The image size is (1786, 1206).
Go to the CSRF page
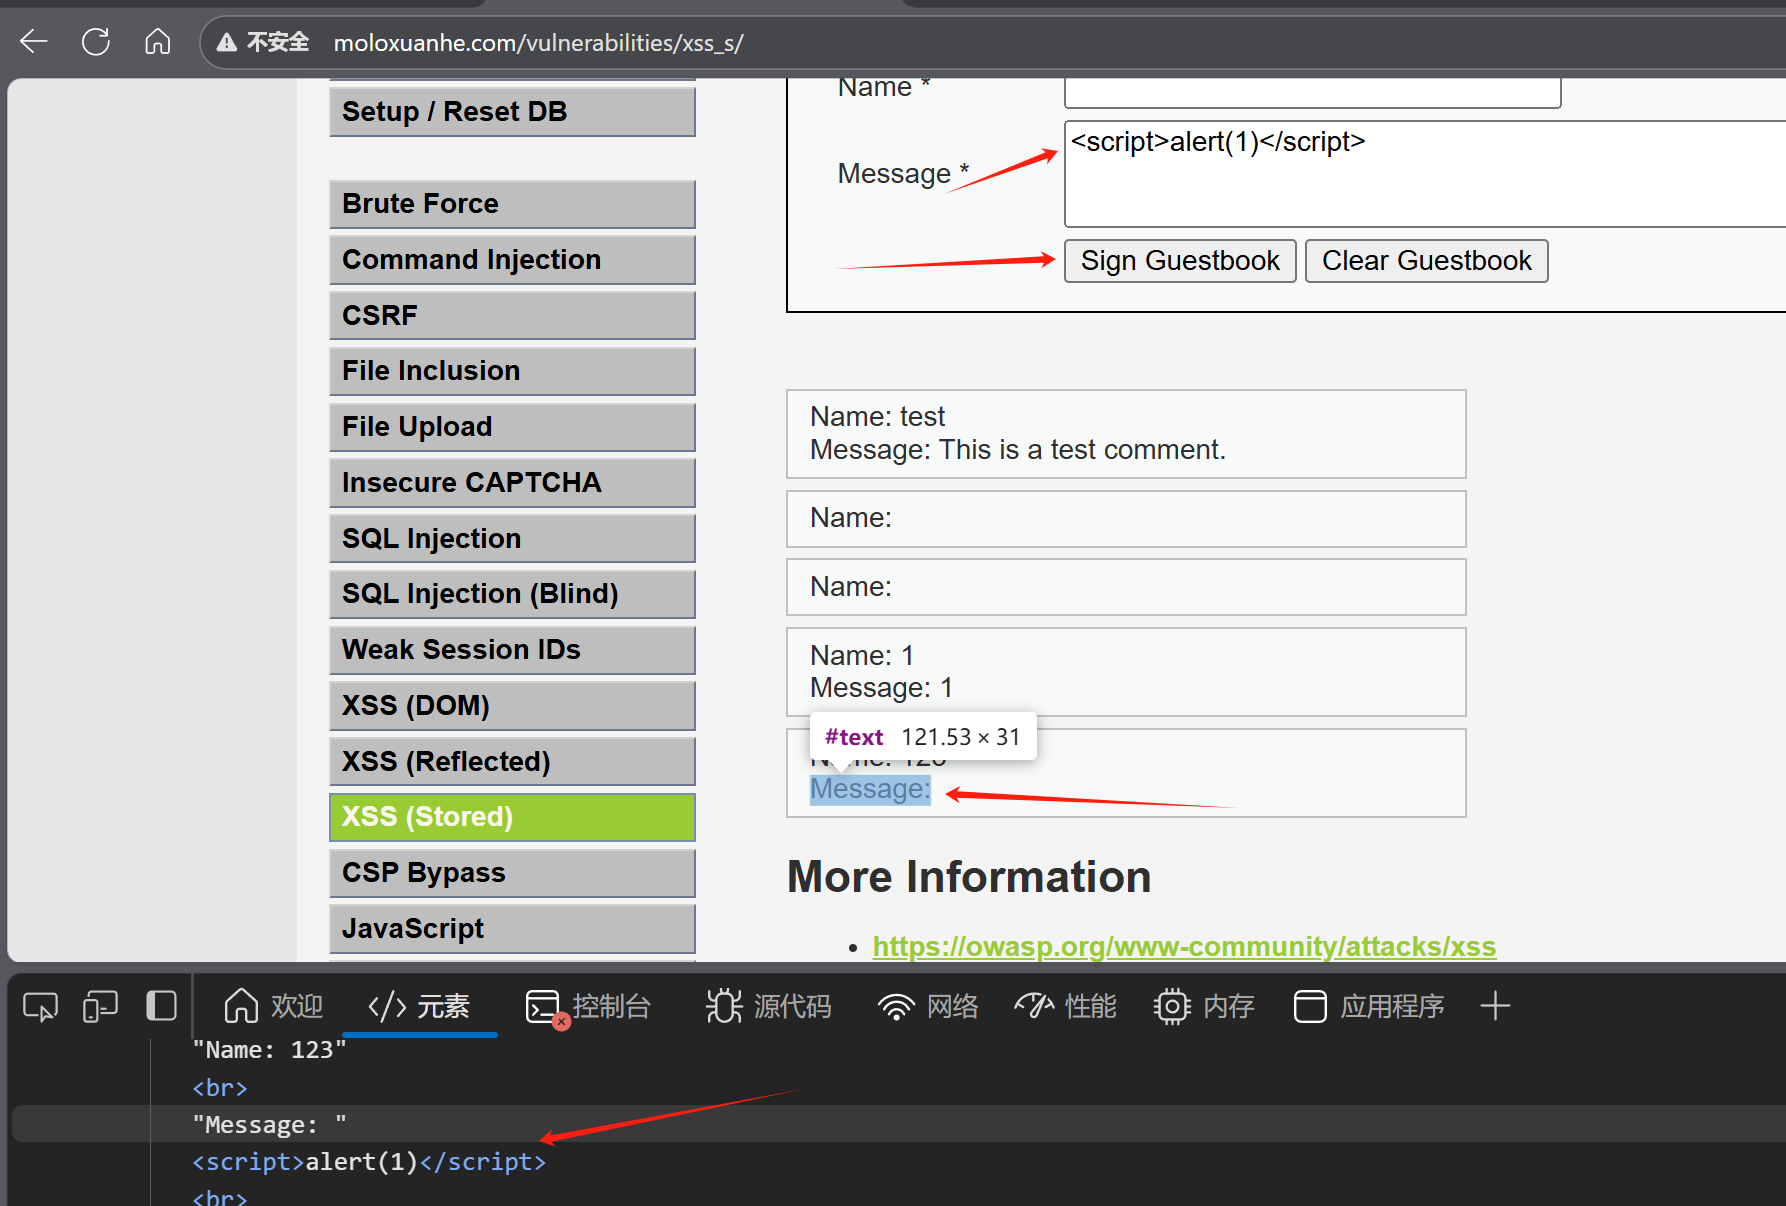pos(512,315)
